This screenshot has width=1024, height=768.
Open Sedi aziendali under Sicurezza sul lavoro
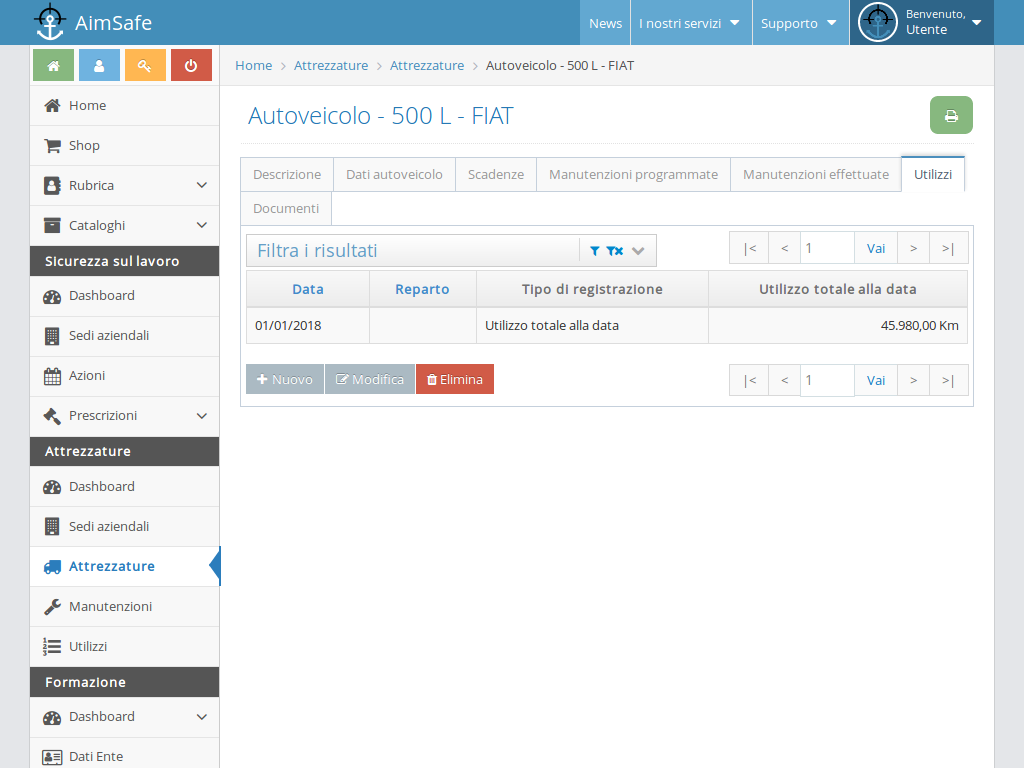point(125,336)
